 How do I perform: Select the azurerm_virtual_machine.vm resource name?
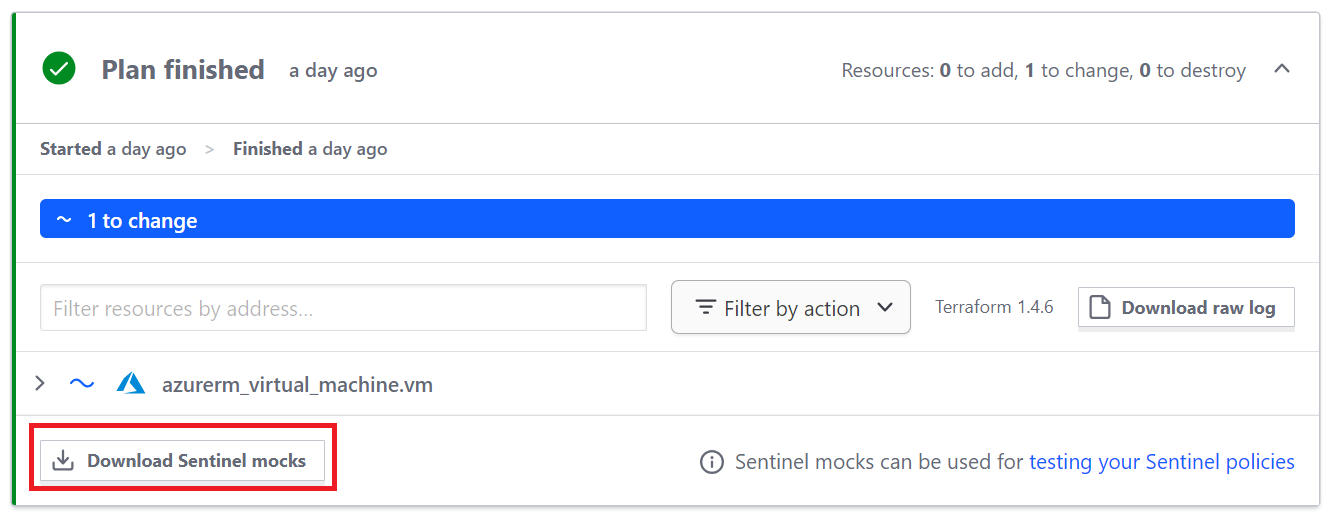pyautogui.click(x=297, y=384)
